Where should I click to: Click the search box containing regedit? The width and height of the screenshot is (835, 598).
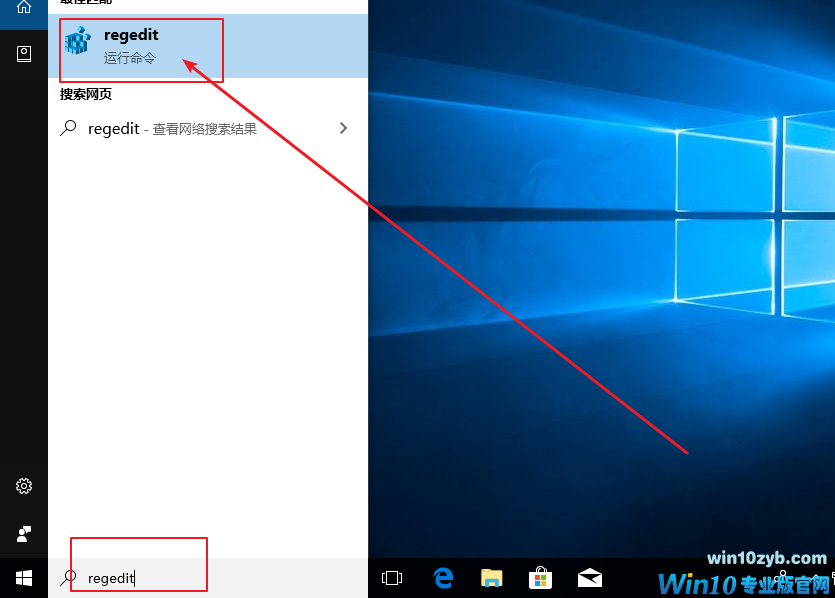pyautogui.click(x=208, y=578)
